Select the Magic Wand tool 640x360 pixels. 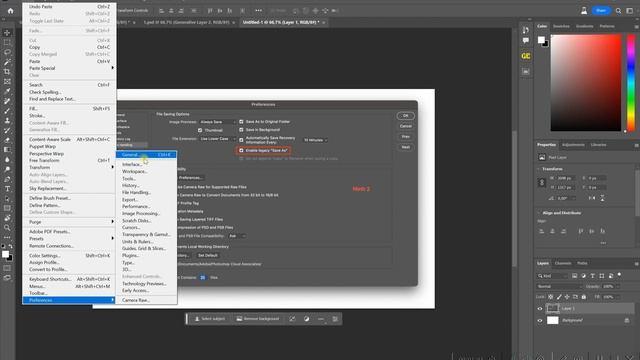coord(7,62)
